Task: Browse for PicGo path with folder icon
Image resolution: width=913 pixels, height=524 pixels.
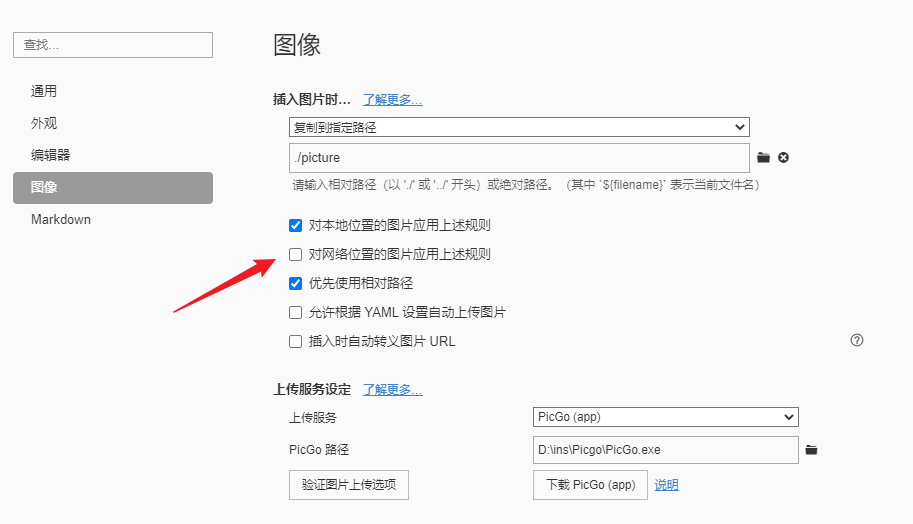Action: (811, 450)
